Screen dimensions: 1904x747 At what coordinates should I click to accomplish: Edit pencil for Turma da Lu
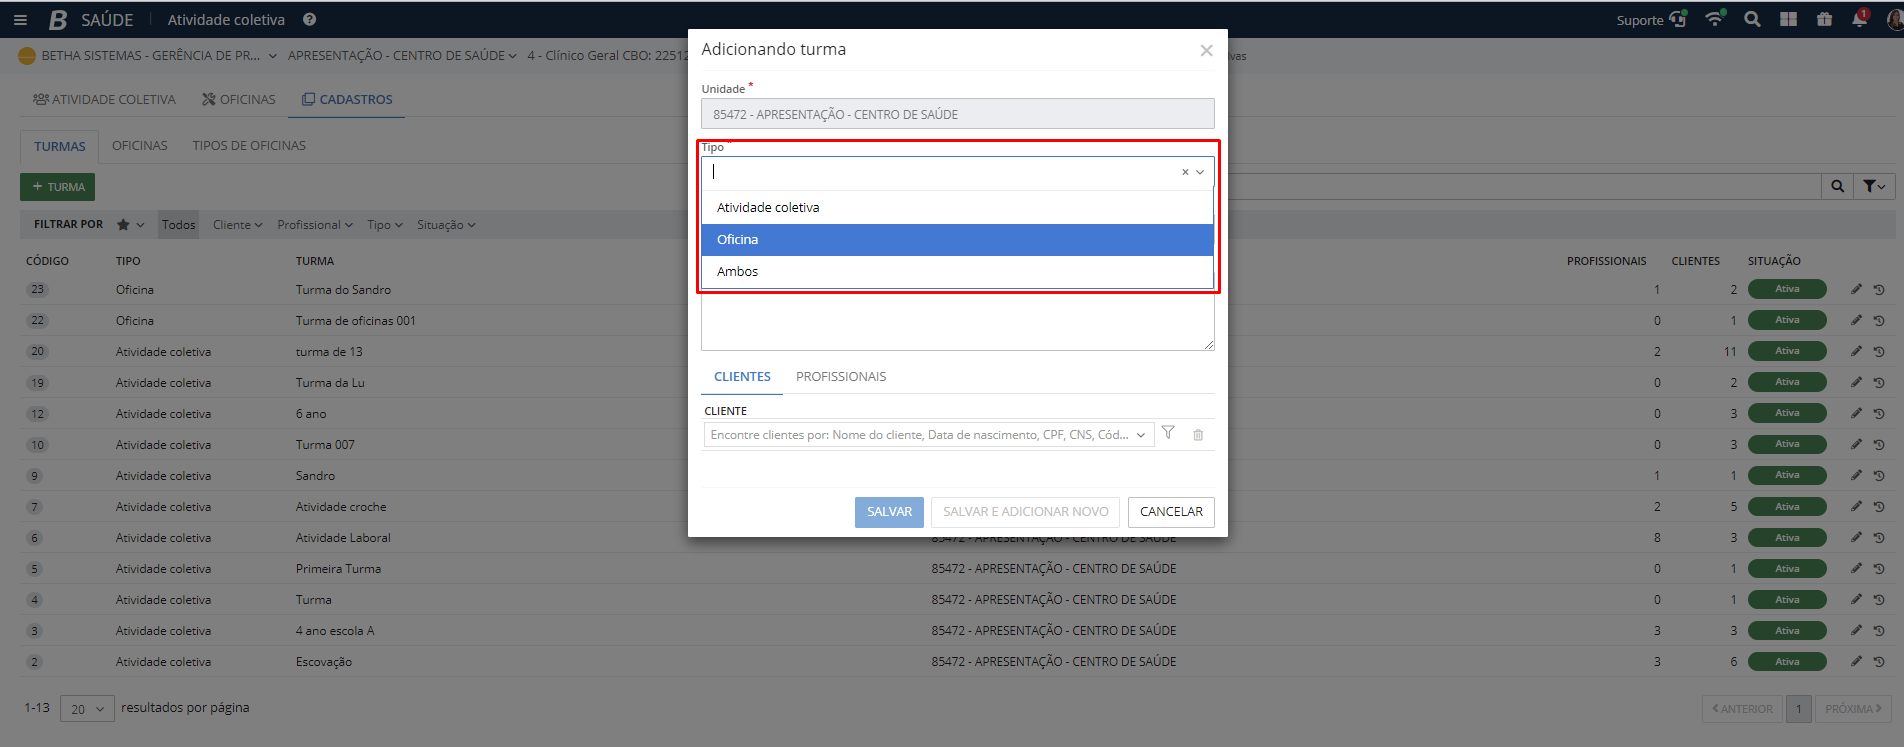click(1856, 382)
